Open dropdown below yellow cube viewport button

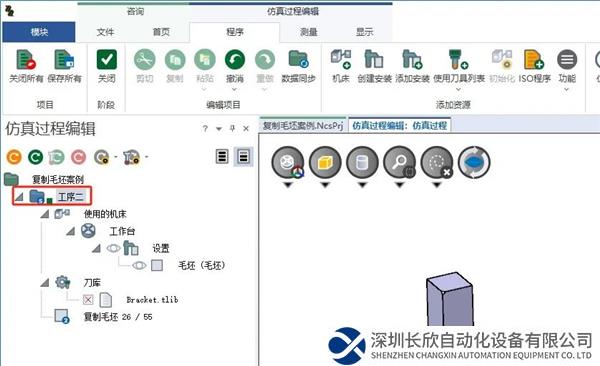(325, 185)
